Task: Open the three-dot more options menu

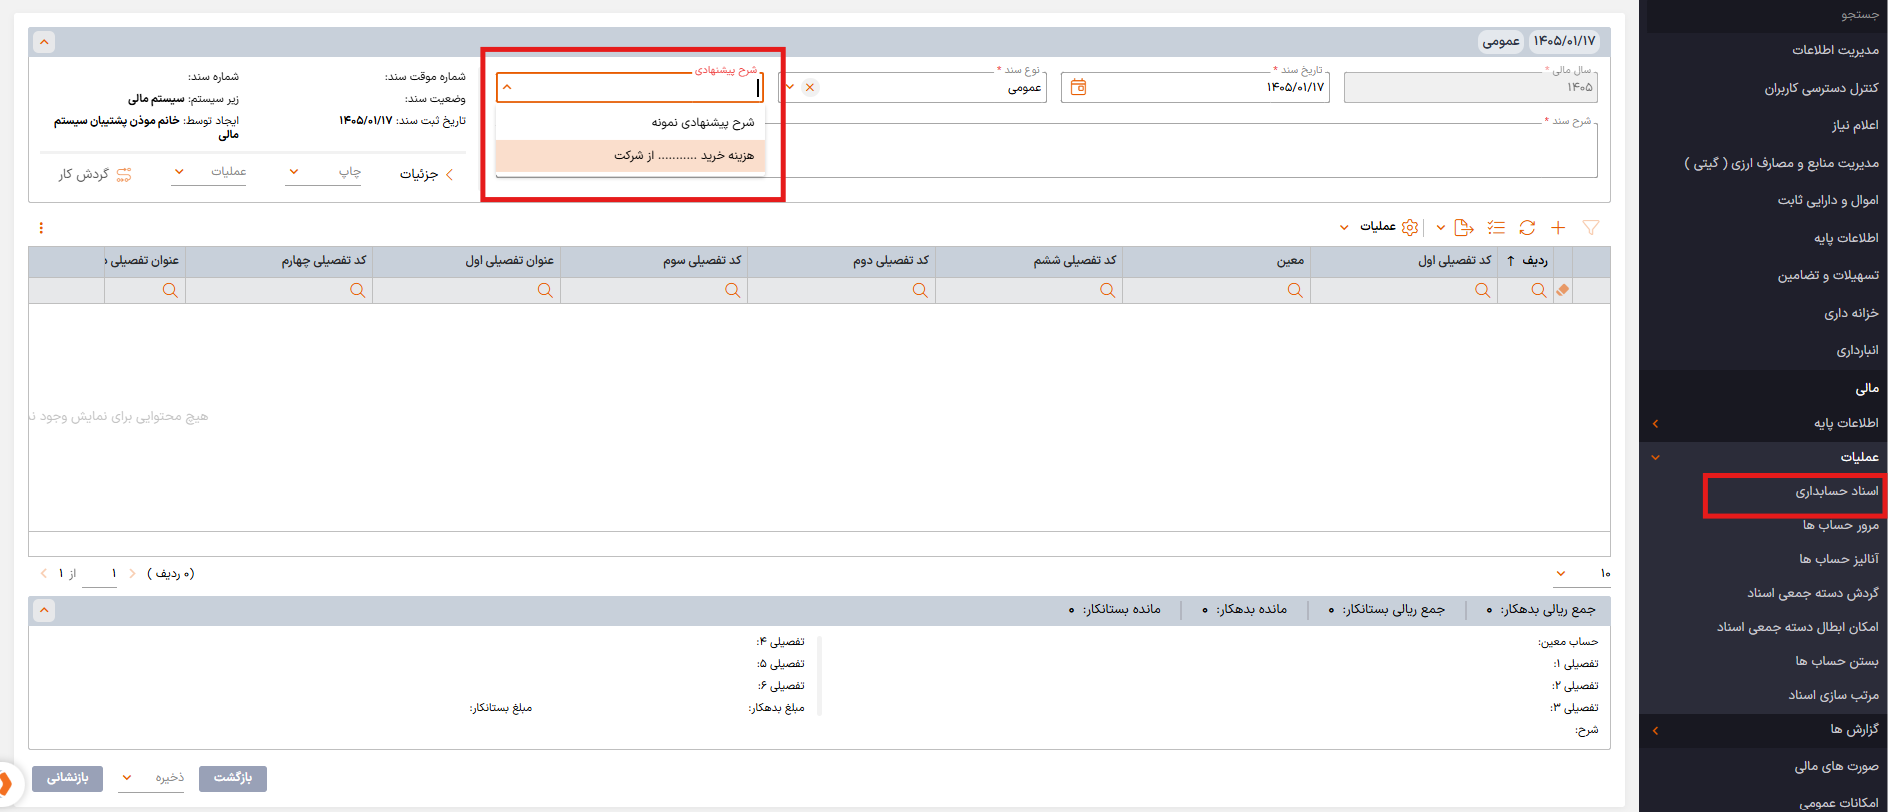Action: point(41,228)
